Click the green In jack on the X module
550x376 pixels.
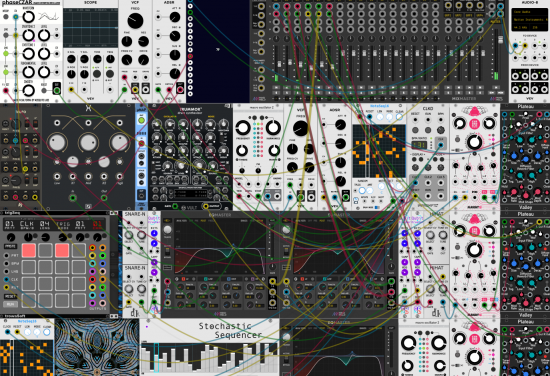[x=73, y=197]
